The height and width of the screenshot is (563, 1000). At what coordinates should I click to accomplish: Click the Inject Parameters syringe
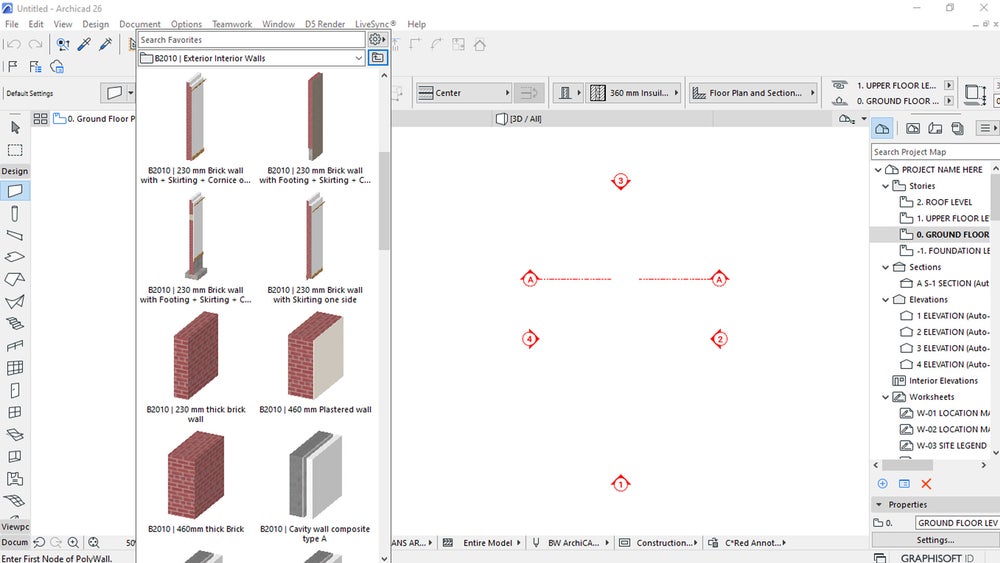(105, 44)
